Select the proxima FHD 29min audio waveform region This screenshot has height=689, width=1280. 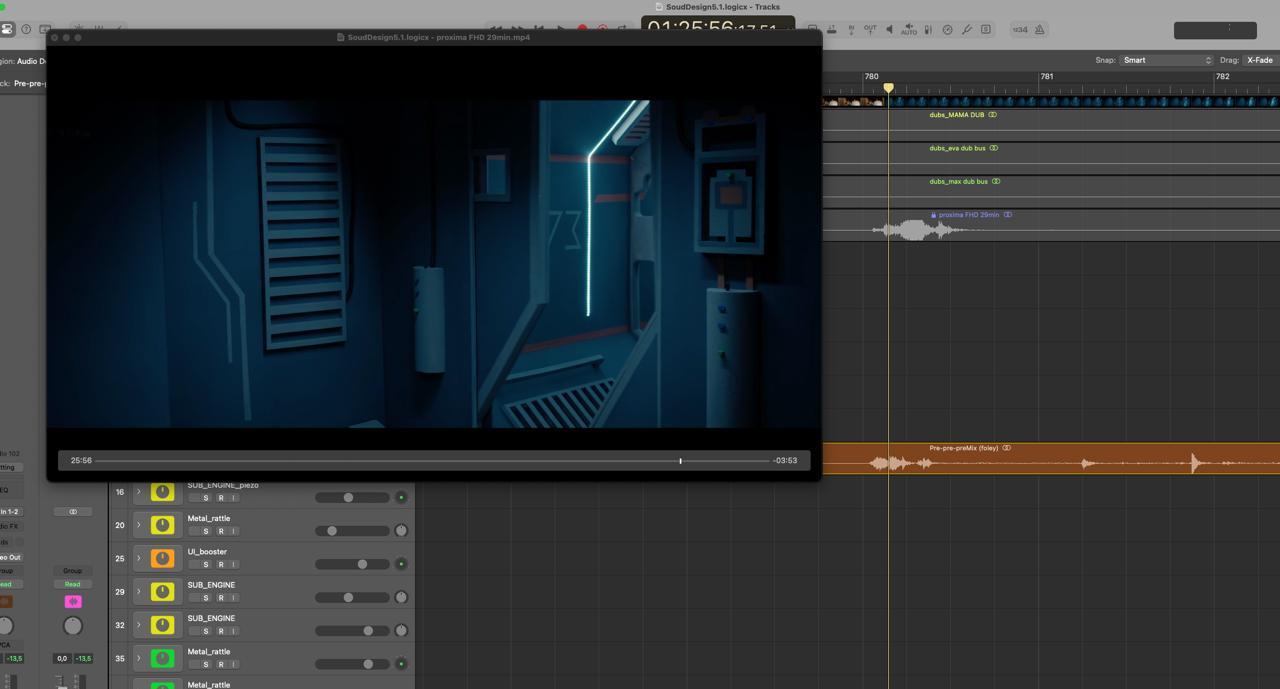pyautogui.click(x=1050, y=225)
